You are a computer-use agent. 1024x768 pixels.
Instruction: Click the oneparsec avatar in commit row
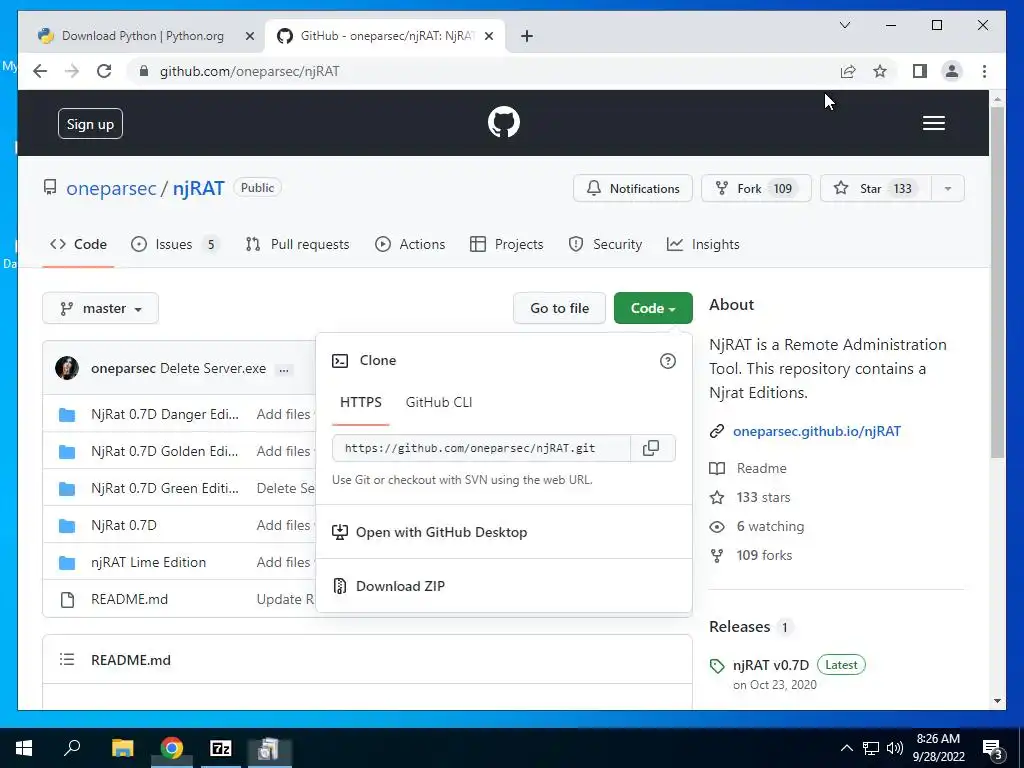(67, 368)
